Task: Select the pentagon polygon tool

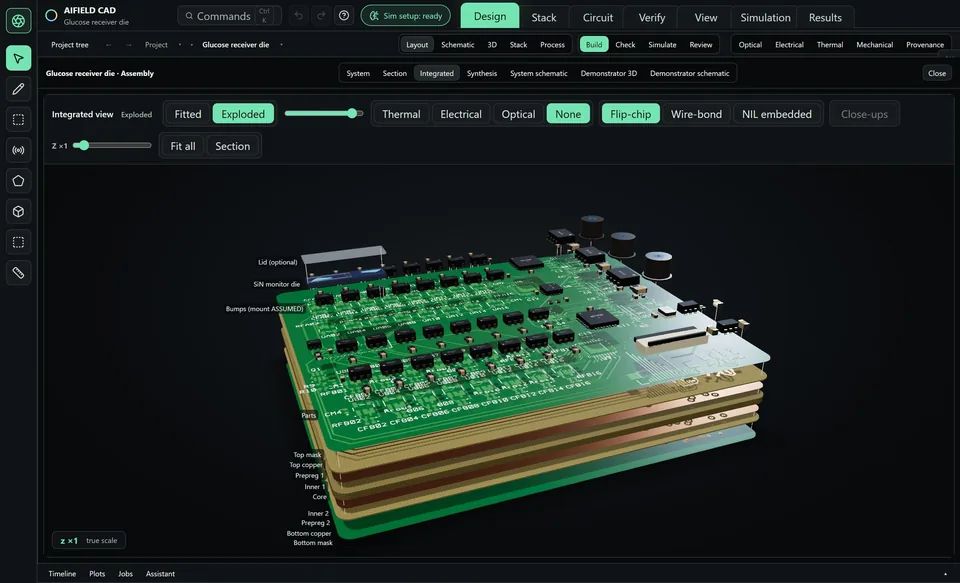Action: pyautogui.click(x=18, y=181)
